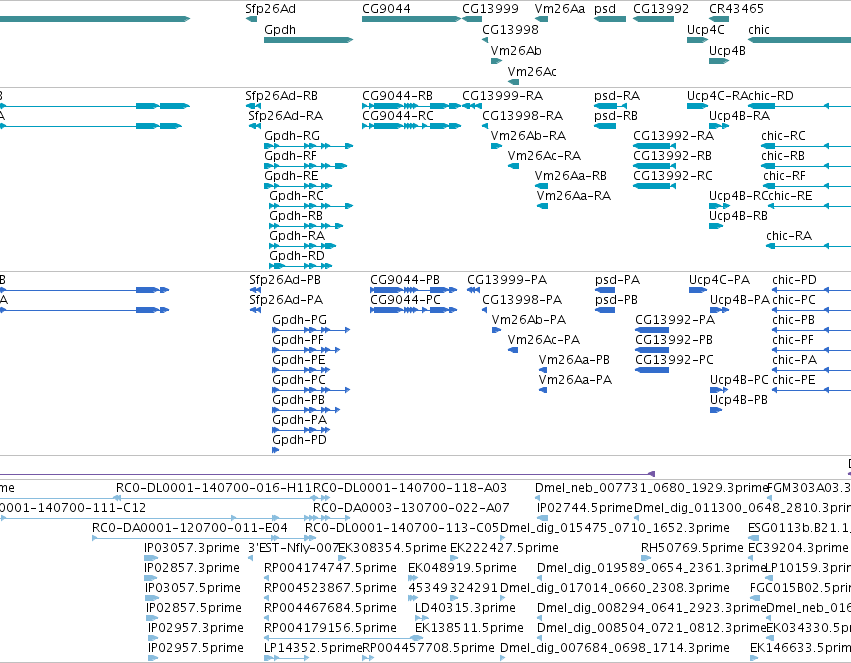Select protein Sfp26Ad-PB

point(285,280)
